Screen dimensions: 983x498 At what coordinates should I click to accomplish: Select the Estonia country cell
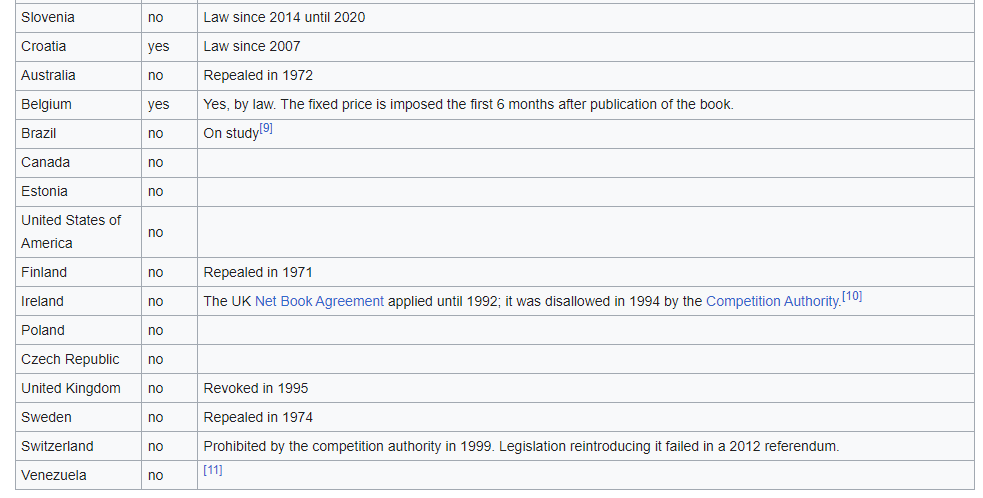point(78,192)
